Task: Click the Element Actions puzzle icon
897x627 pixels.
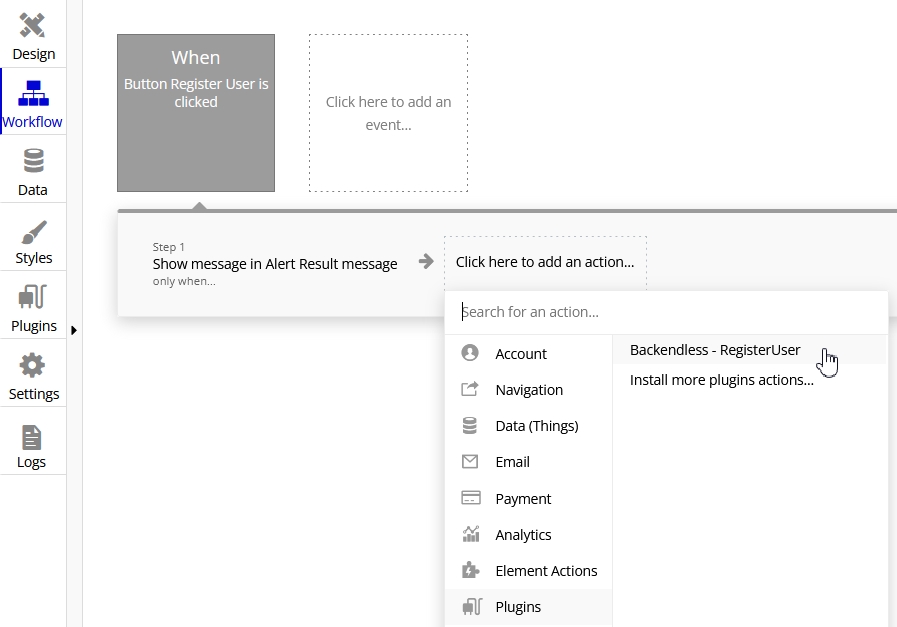Action: pyautogui.click(x=471, y=570)
